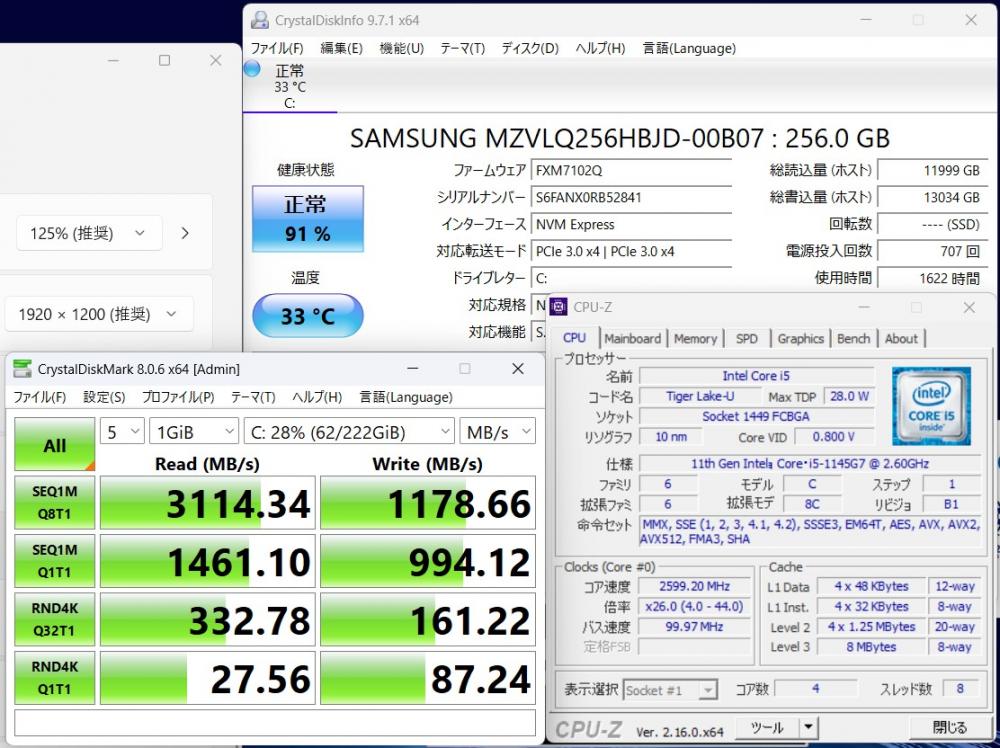Click the CrystalDiskMark title bar icon
Screen dimensions: 1000x748
coord(22,369)
